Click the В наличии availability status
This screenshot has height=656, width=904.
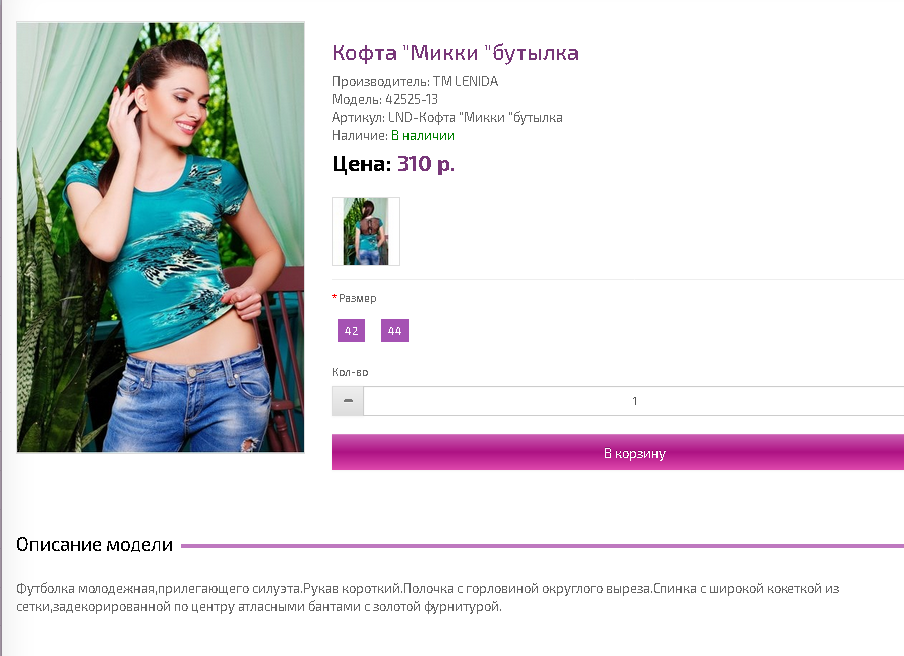pyautogui.click(x=423, y=135)
